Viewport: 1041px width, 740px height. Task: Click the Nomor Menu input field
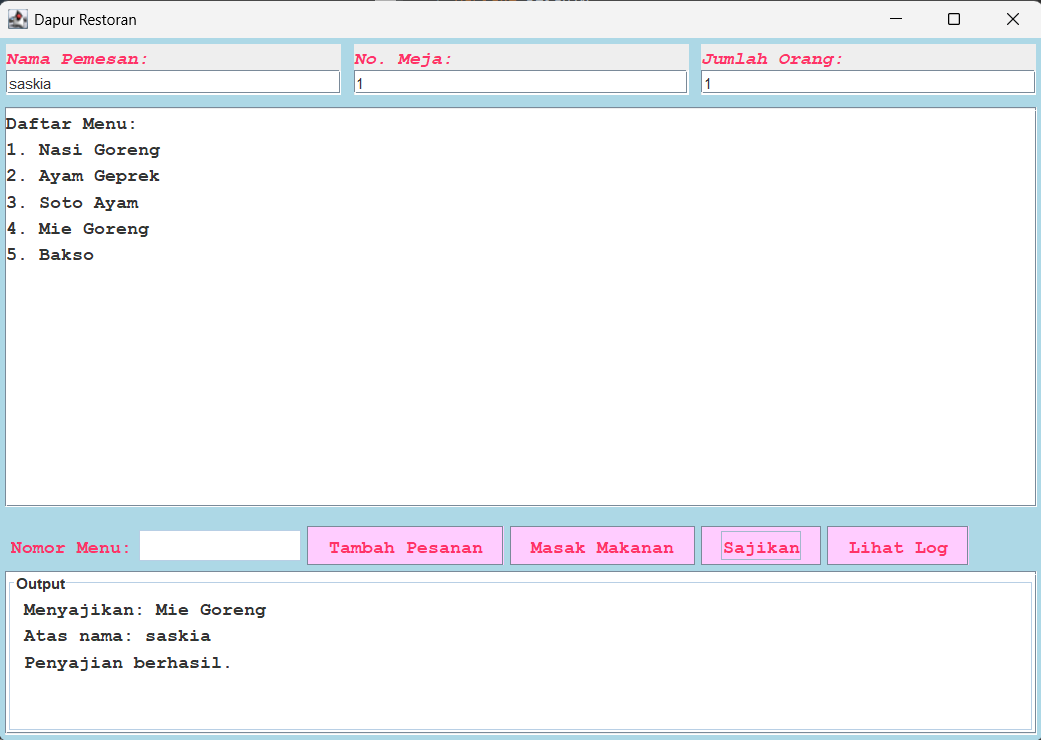pyautogui.click(x=220, y=546)
